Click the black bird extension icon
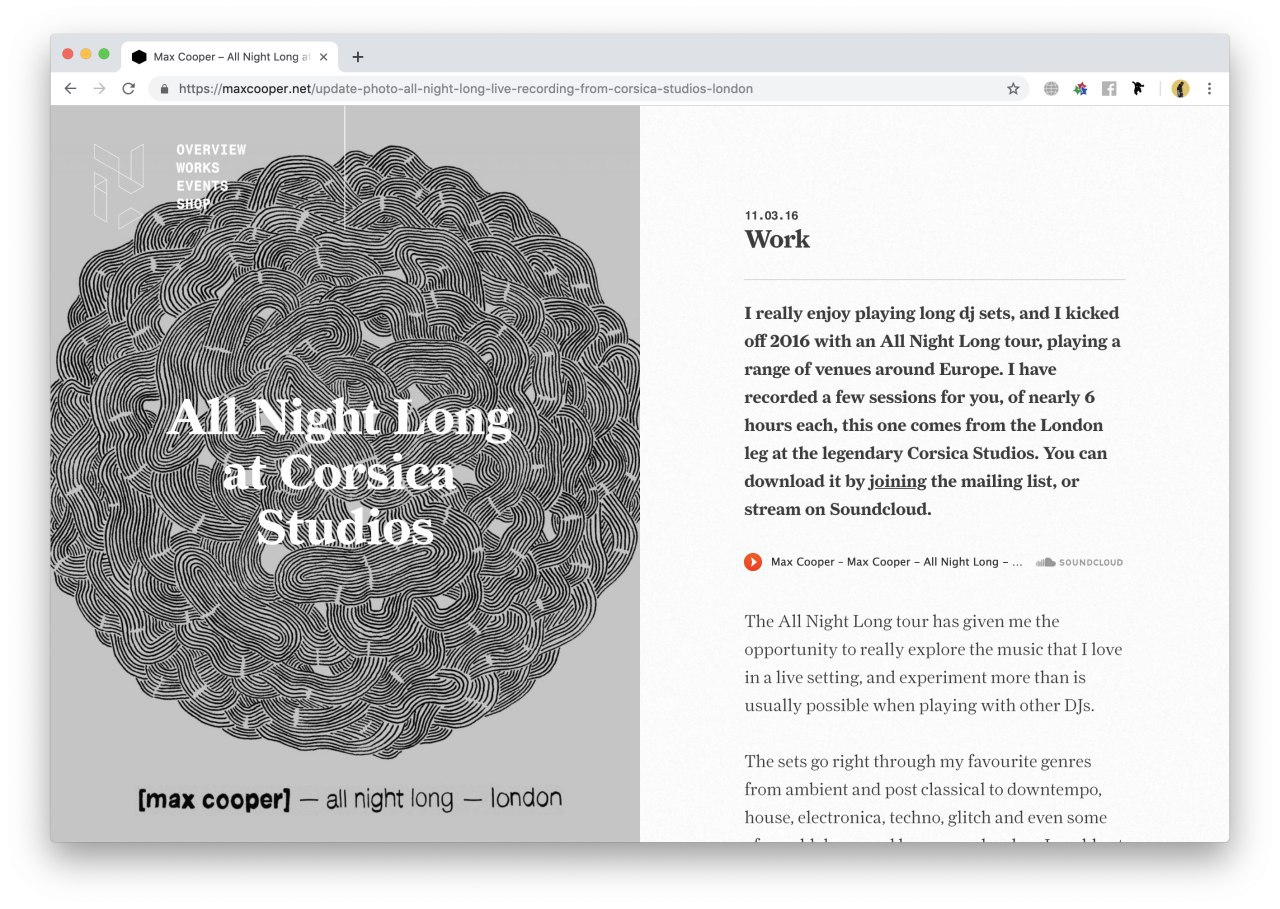Viewport: 1280px width, 909px height. point(1138,89)
